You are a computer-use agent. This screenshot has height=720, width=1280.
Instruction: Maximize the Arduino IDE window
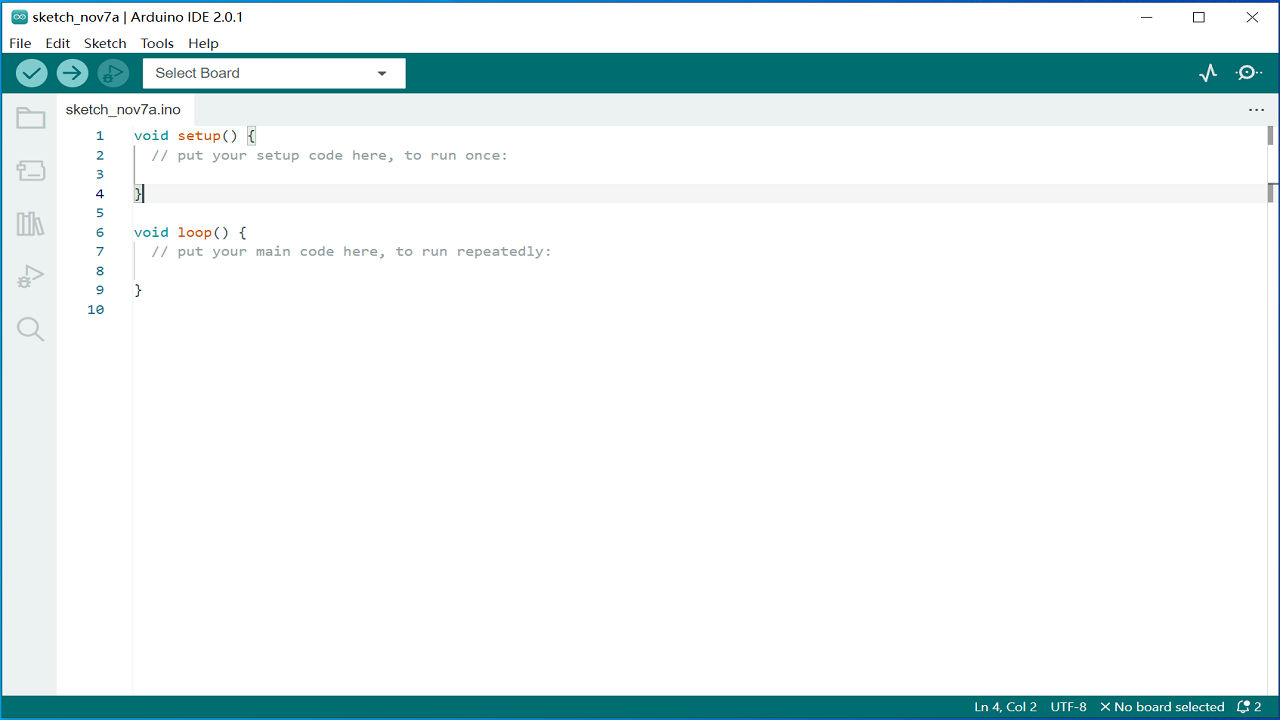(x=1199, y=17)
